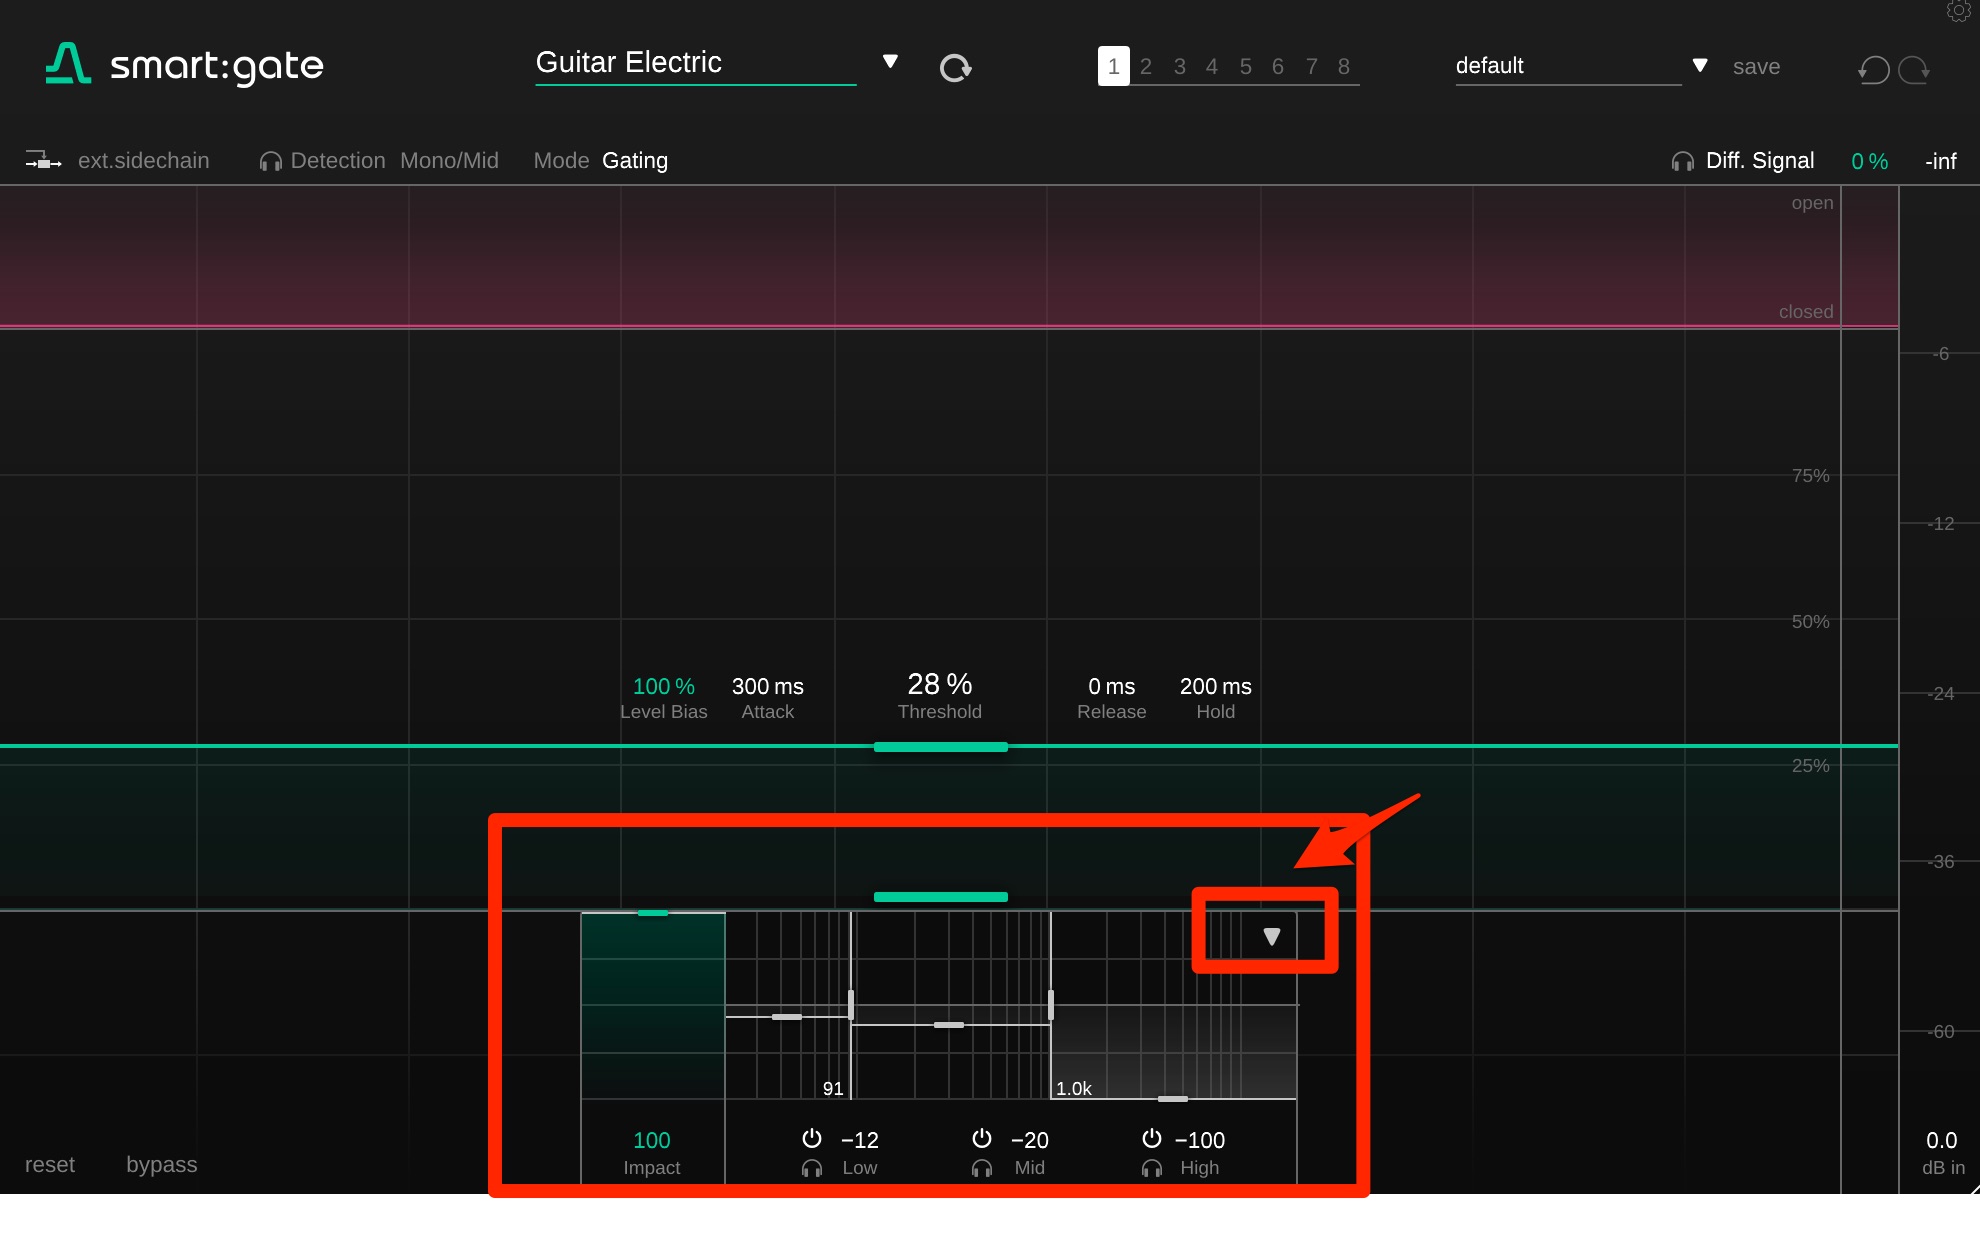Toggle the Mid band power button
Screen dimensions: 1980x1240
(982, 1139)
